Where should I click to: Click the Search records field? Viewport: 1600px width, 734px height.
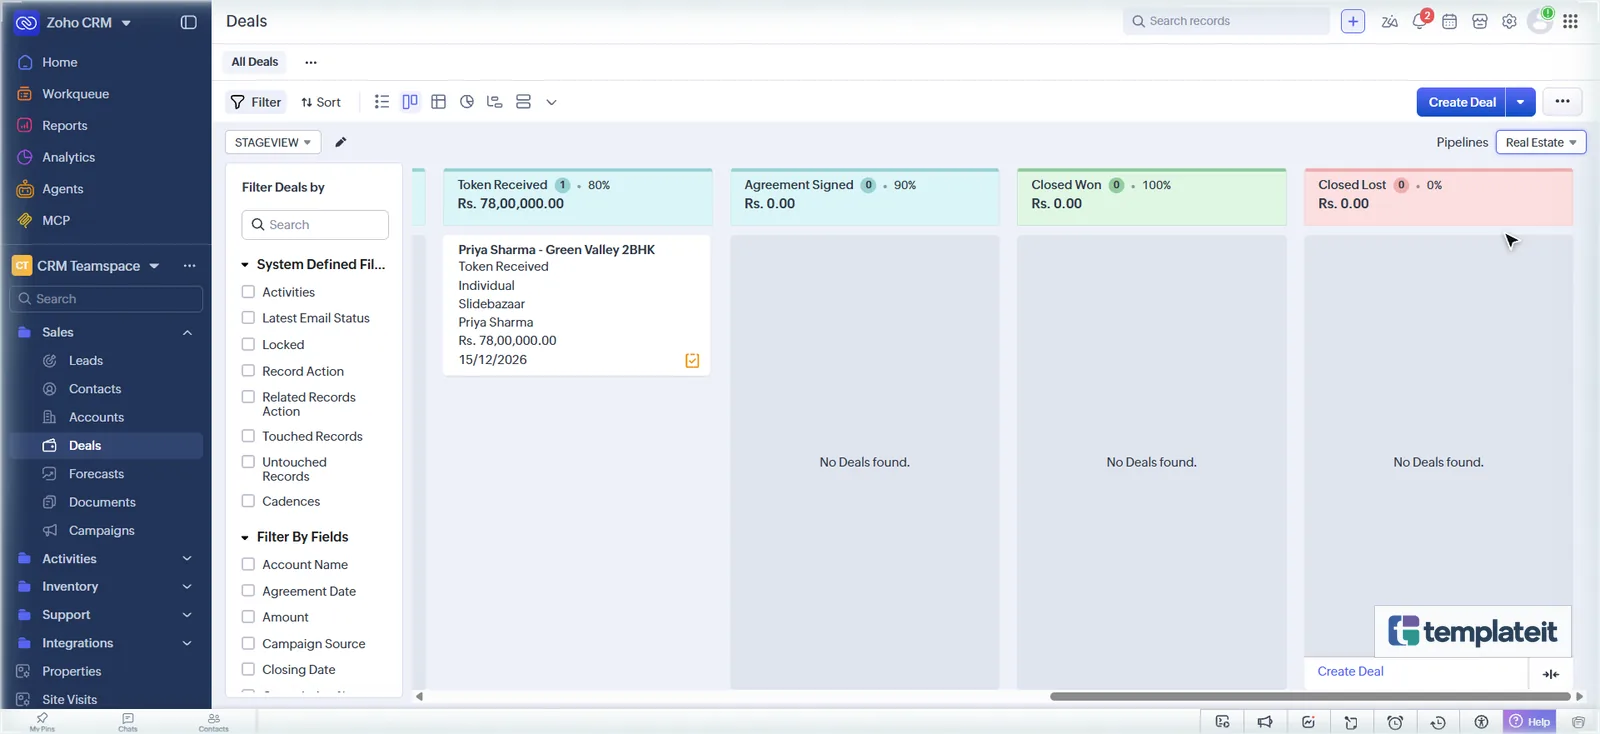[1227, 21]
